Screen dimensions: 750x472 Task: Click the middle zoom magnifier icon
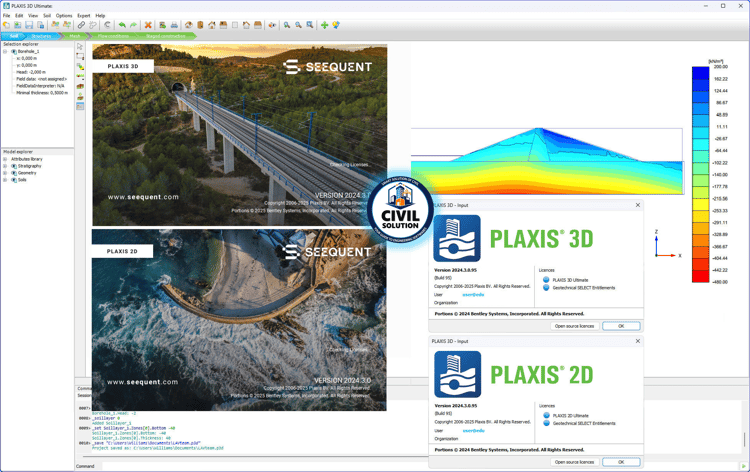coord(298,25)
